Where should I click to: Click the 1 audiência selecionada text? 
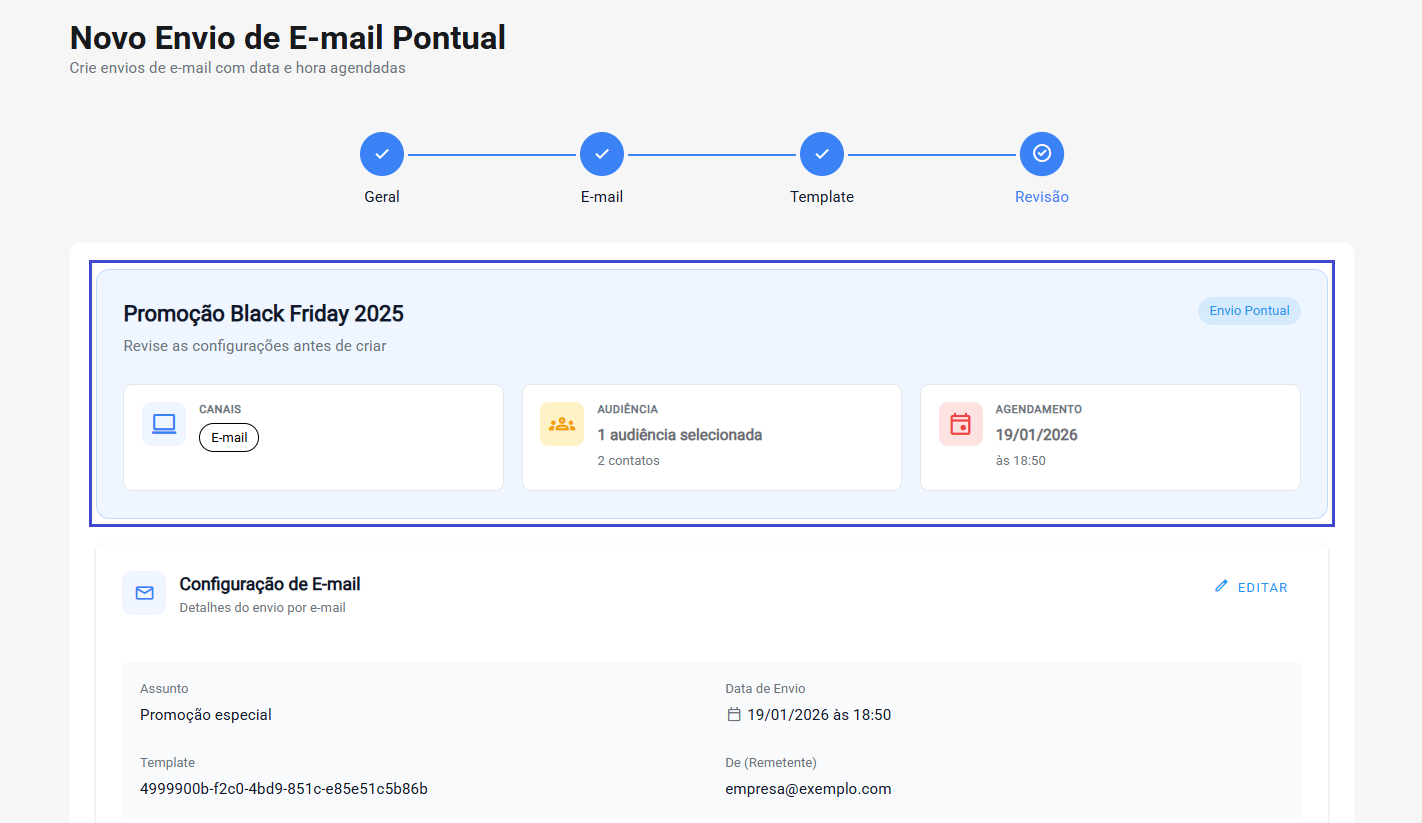tap(680, 435)
